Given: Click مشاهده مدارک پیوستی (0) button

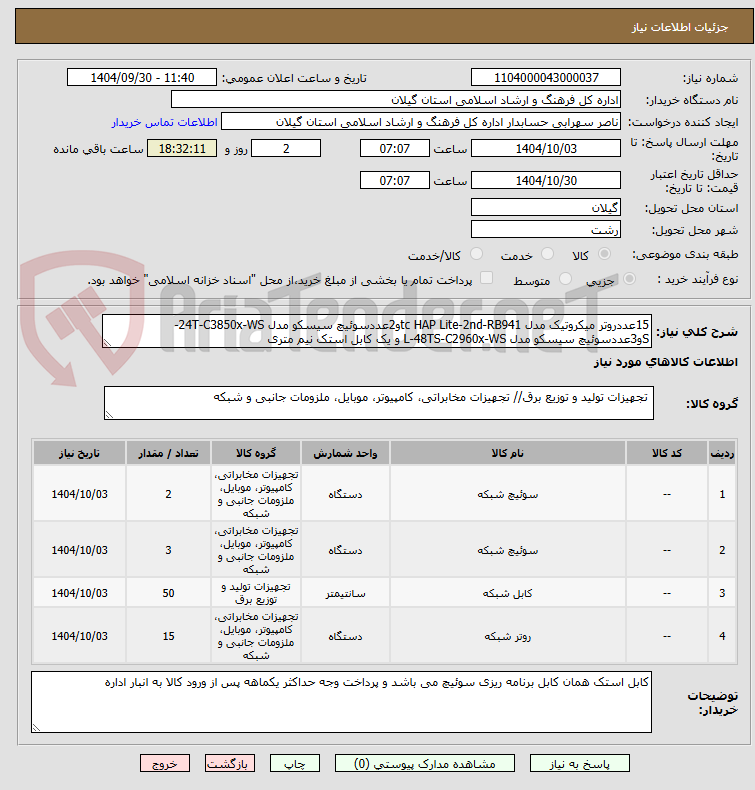Looking at the screenshot, I should (425, 763).
